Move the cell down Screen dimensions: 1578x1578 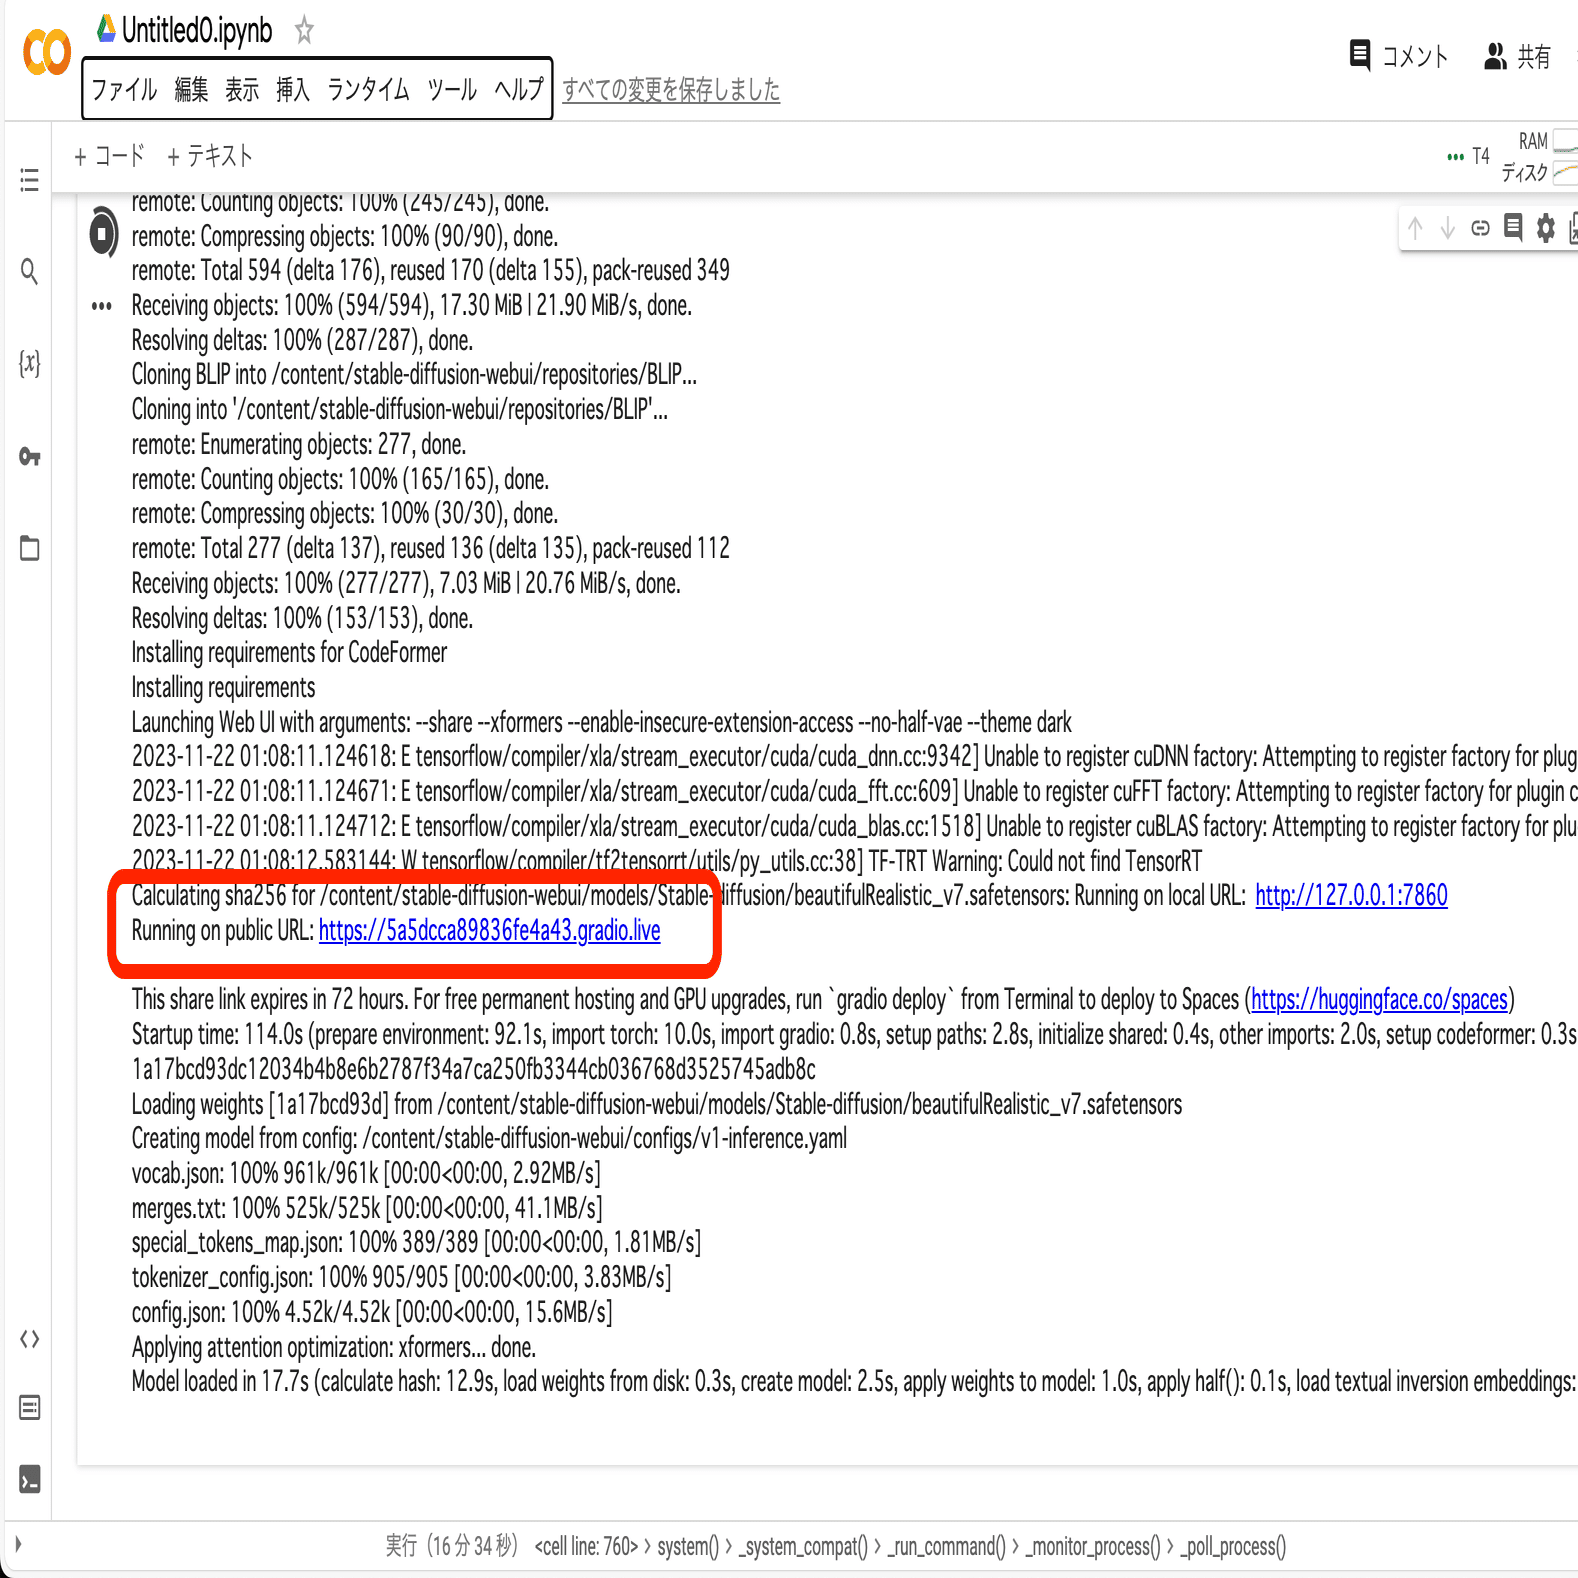point(1447,228)
